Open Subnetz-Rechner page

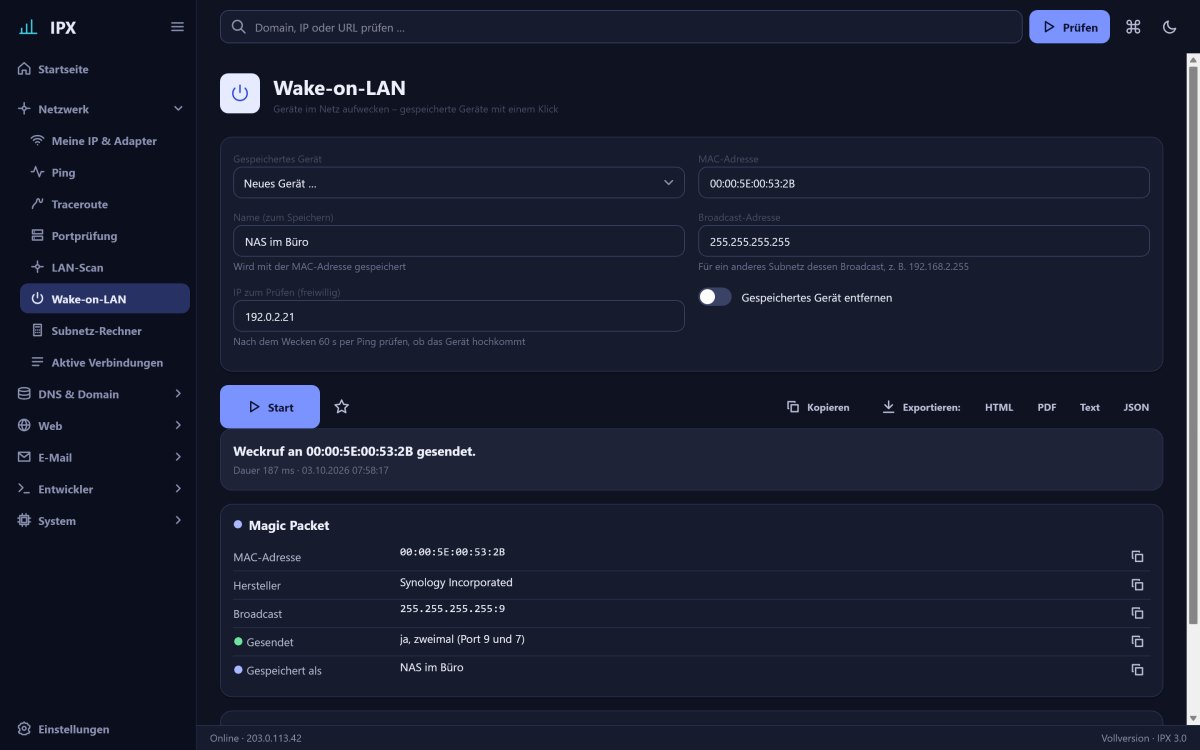coord(105,331)
